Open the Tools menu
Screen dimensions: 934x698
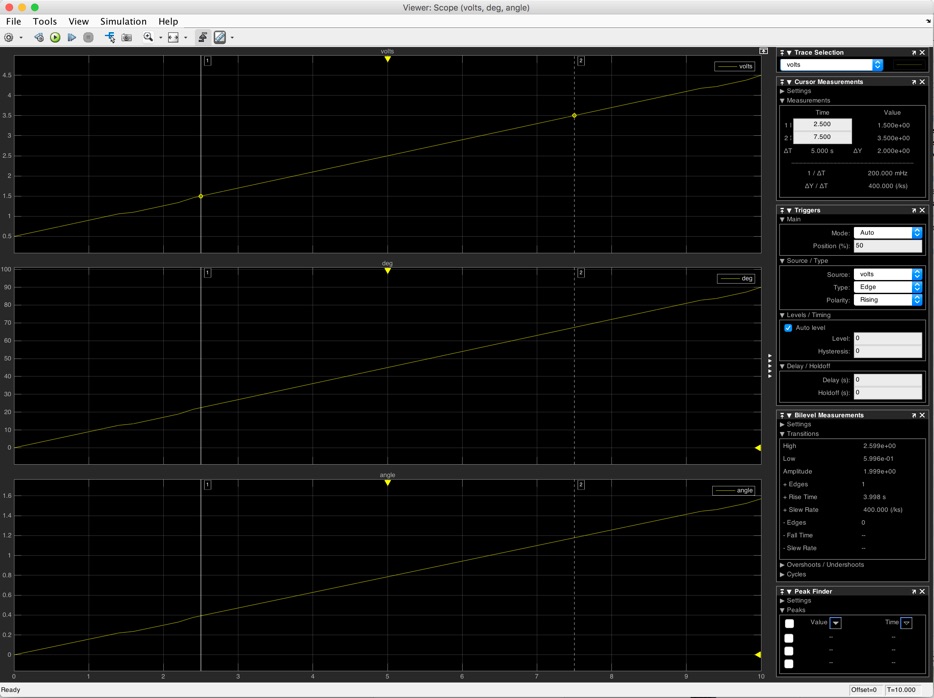point(44,20)
